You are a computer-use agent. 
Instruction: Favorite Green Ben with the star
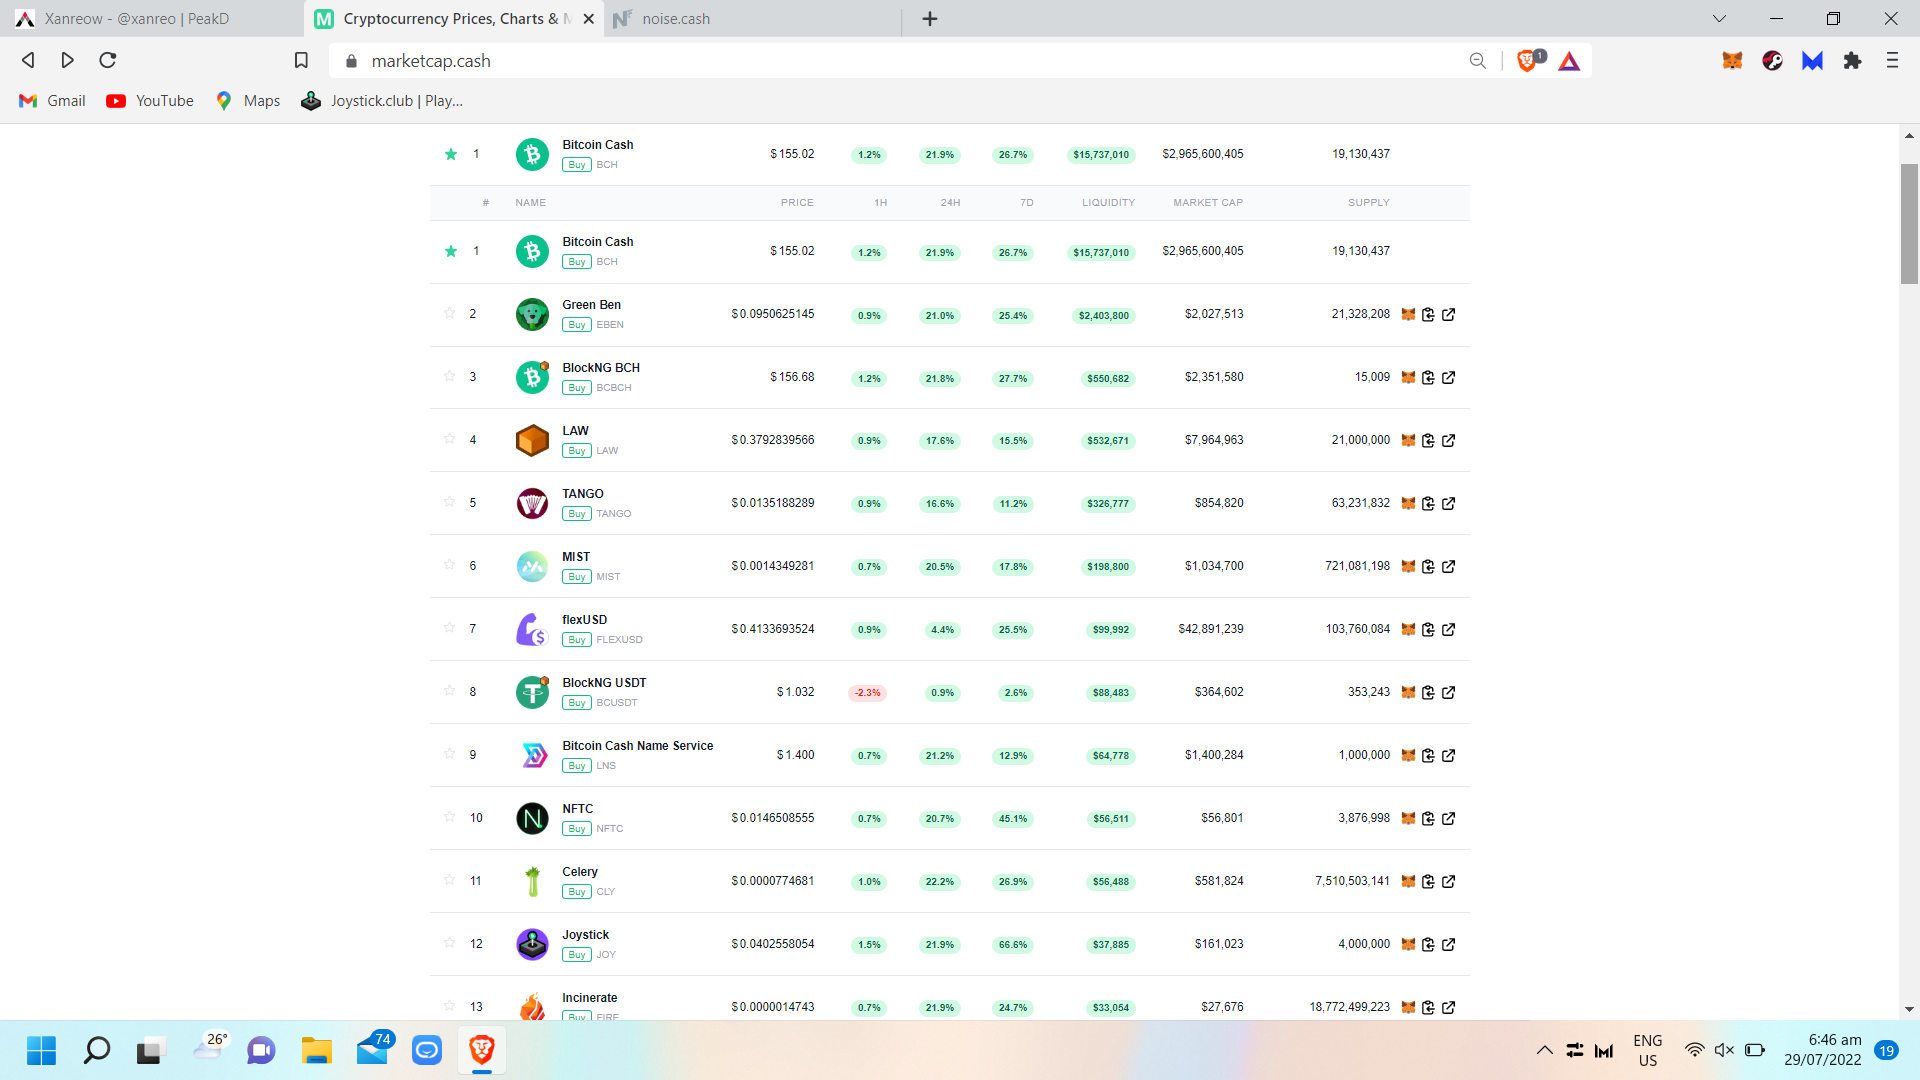(x=449, y=313)
